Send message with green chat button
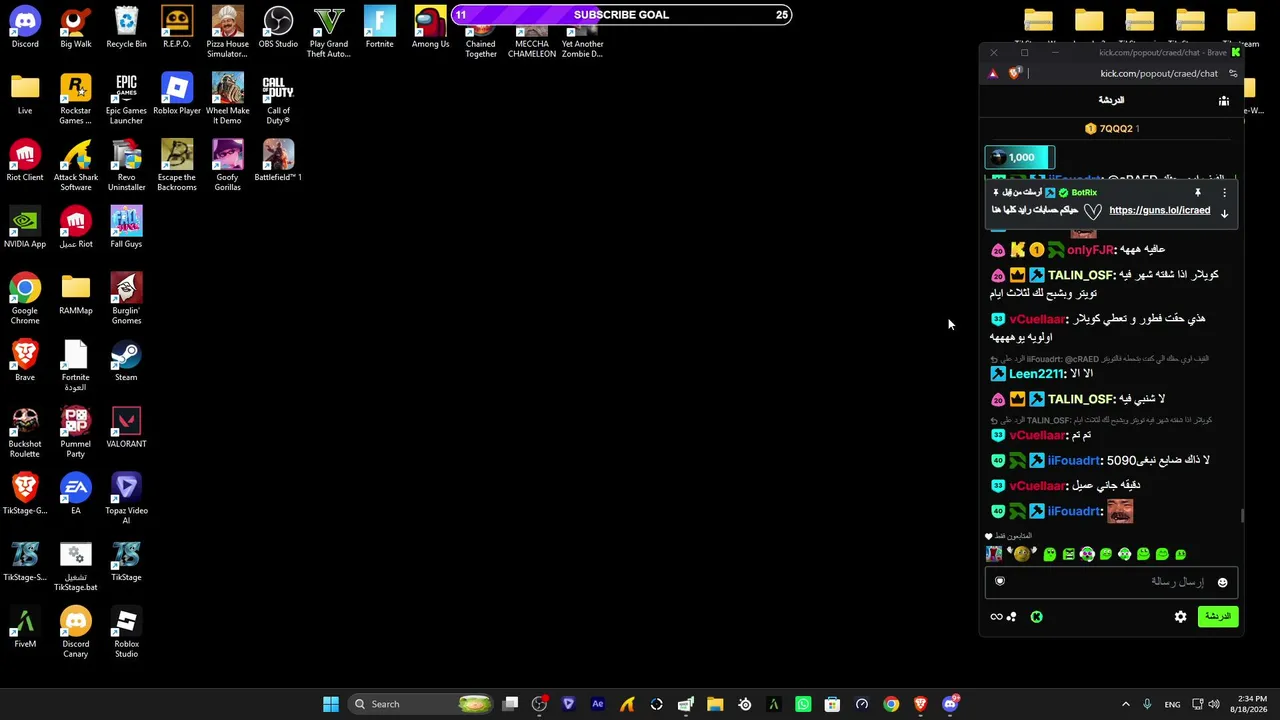1280x720 pixels. click(x=1218, y=616)
